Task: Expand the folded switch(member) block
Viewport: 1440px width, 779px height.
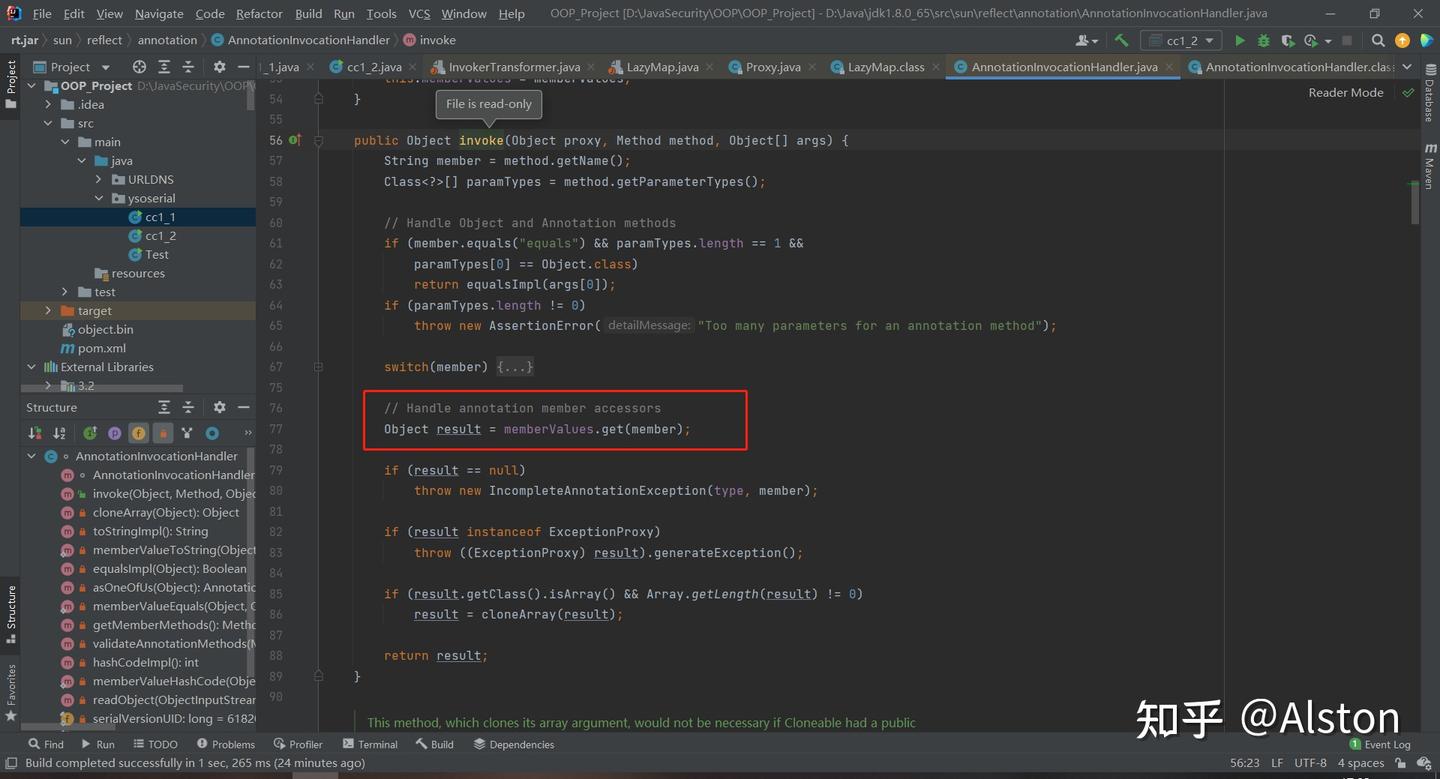Action: coord(515,367)
